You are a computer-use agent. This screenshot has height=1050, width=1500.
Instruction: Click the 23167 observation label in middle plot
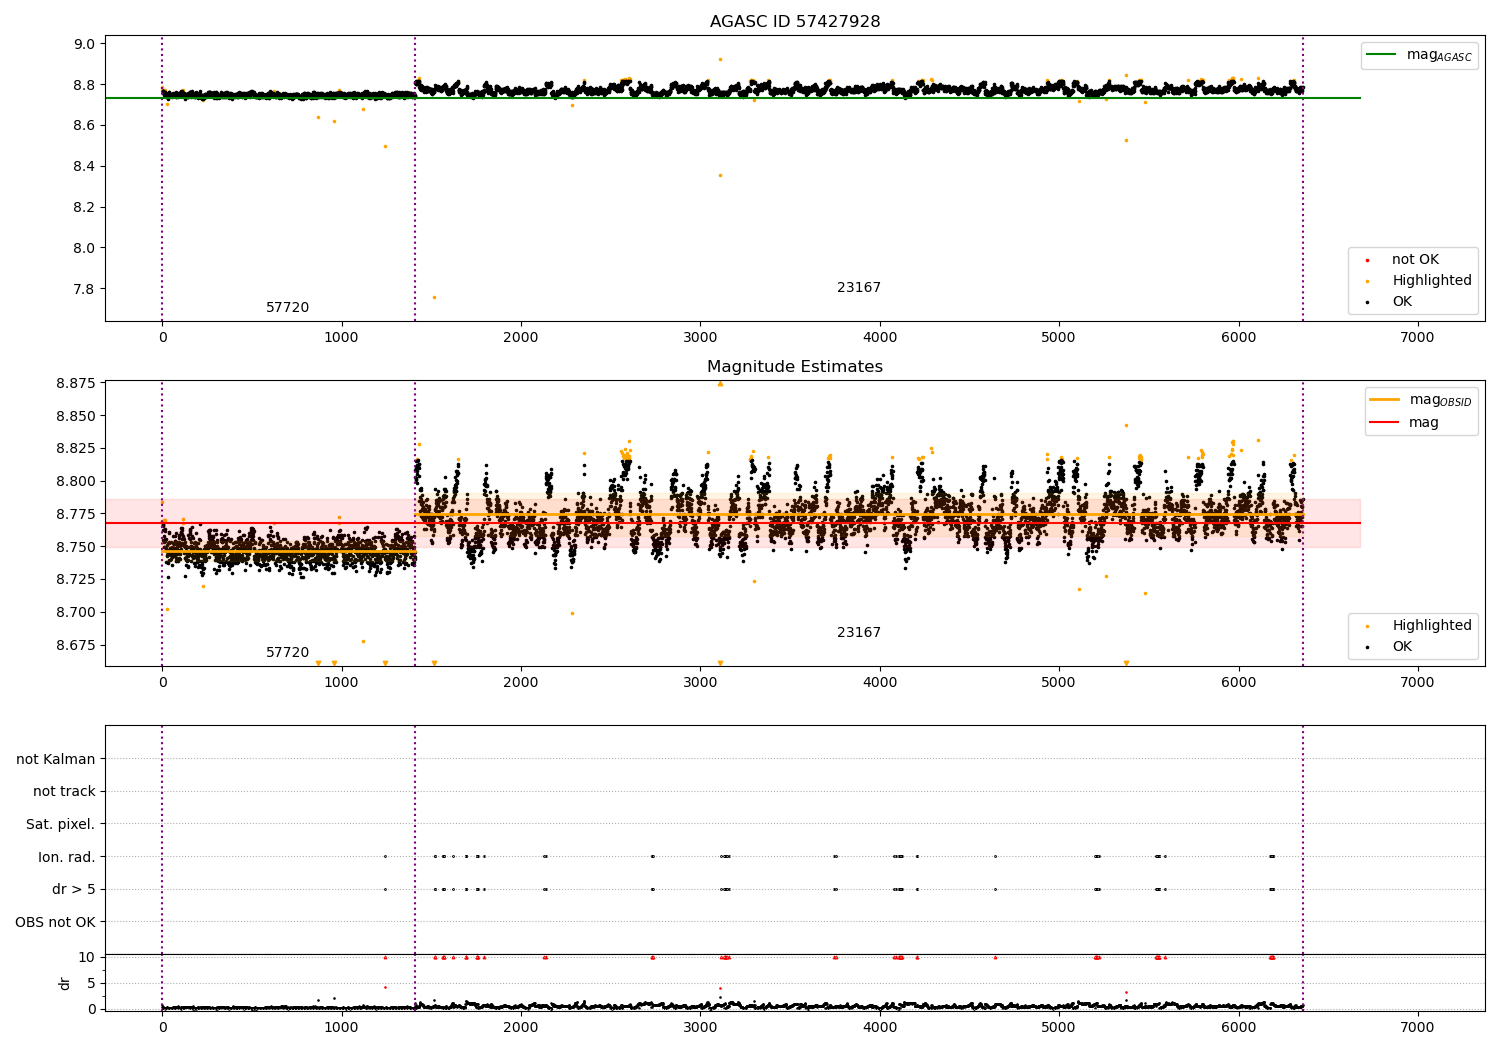(859, 633)
